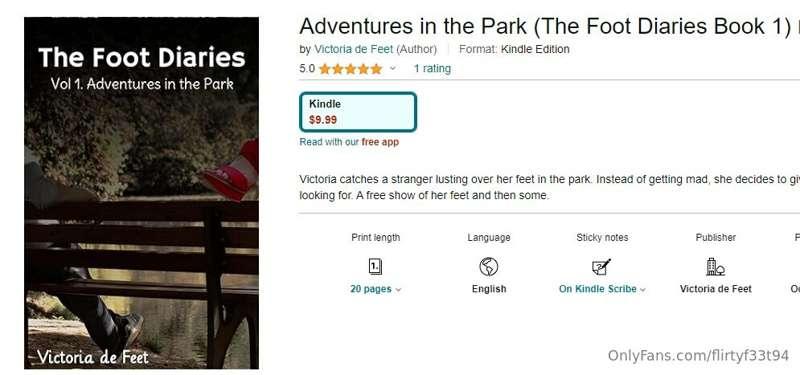Expand the On Kindle Scribe dropdown

[x=602, y=289]
